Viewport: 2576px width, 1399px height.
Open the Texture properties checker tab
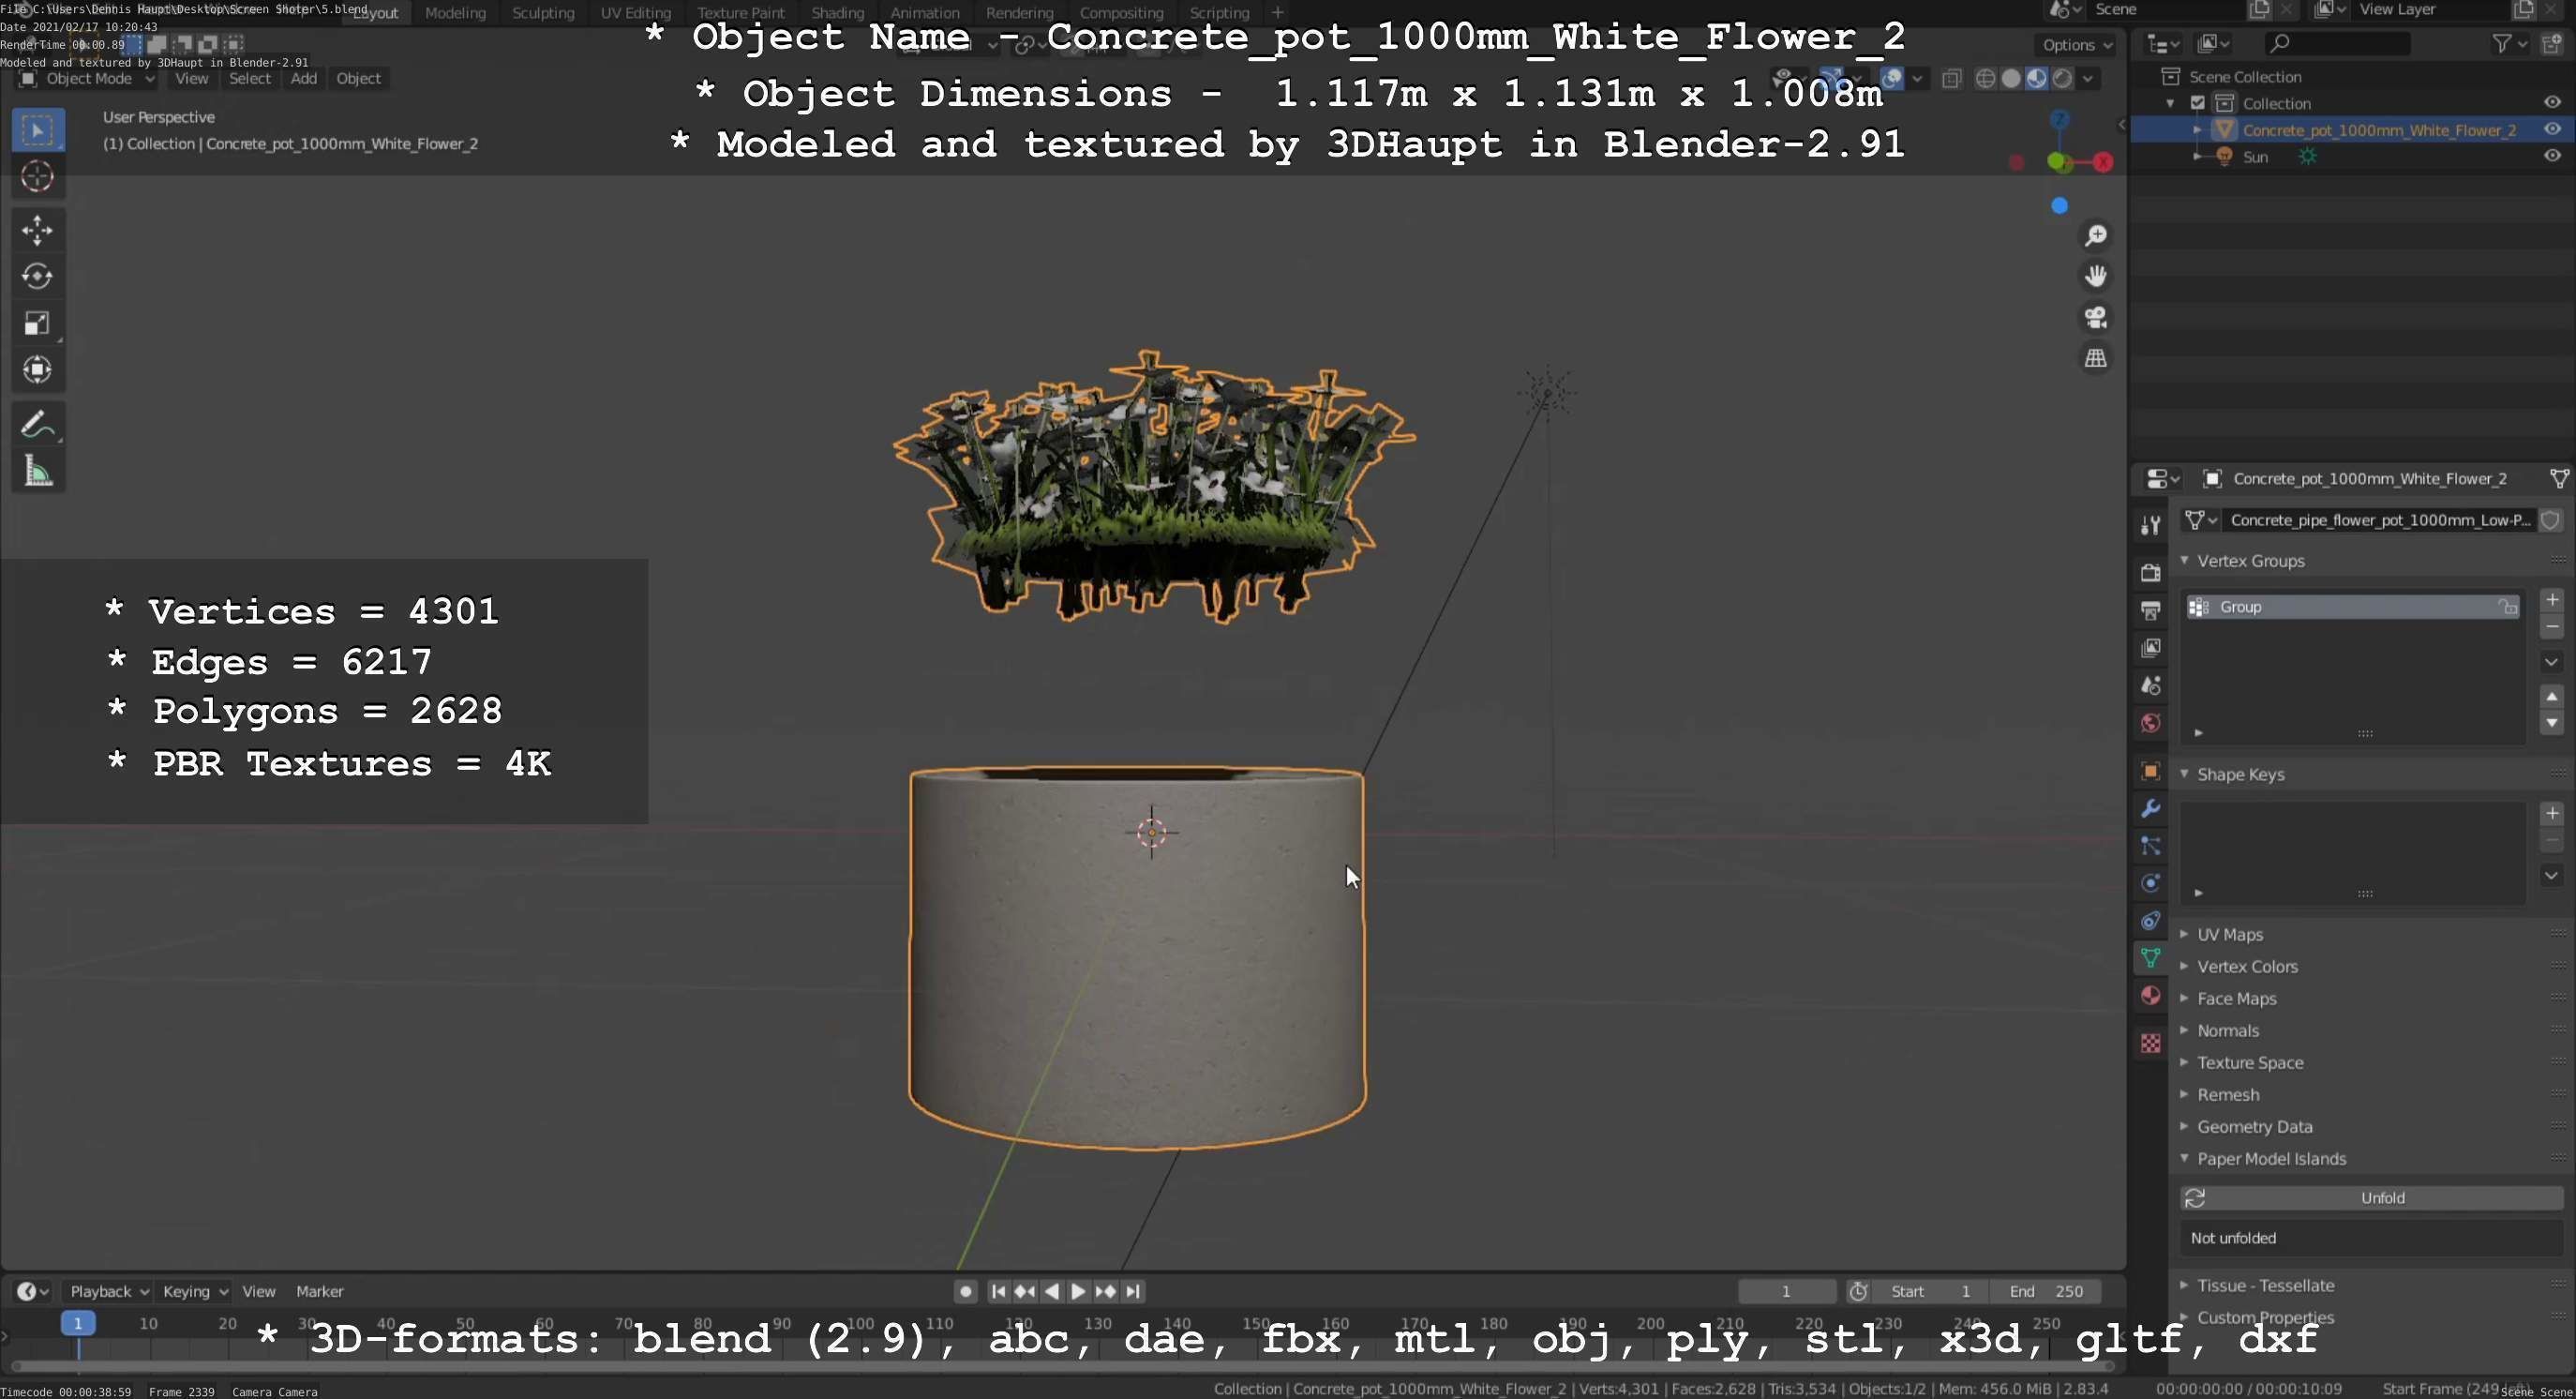(2150, 1043)
